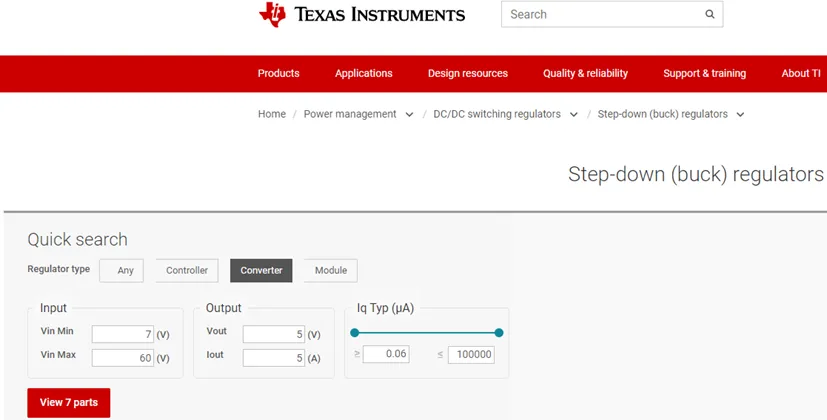This screenshot has width=827, height=420.
Task: Expand the DC/DC switching regulators chevron
Action: click(x=574, y=114)
